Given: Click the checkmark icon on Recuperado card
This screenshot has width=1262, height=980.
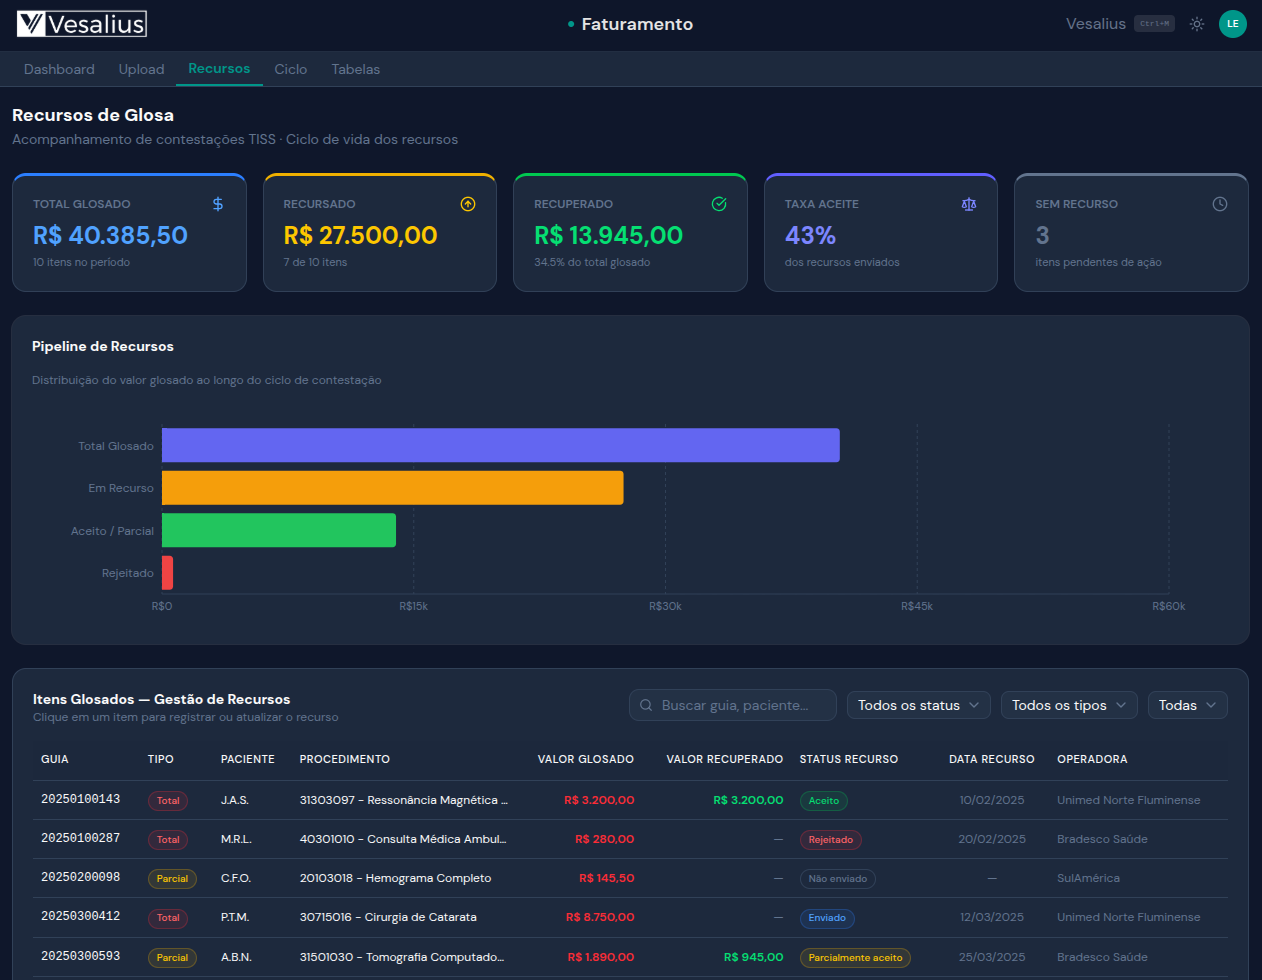Looking at the screenshot, I should click(x=718, y=204).
